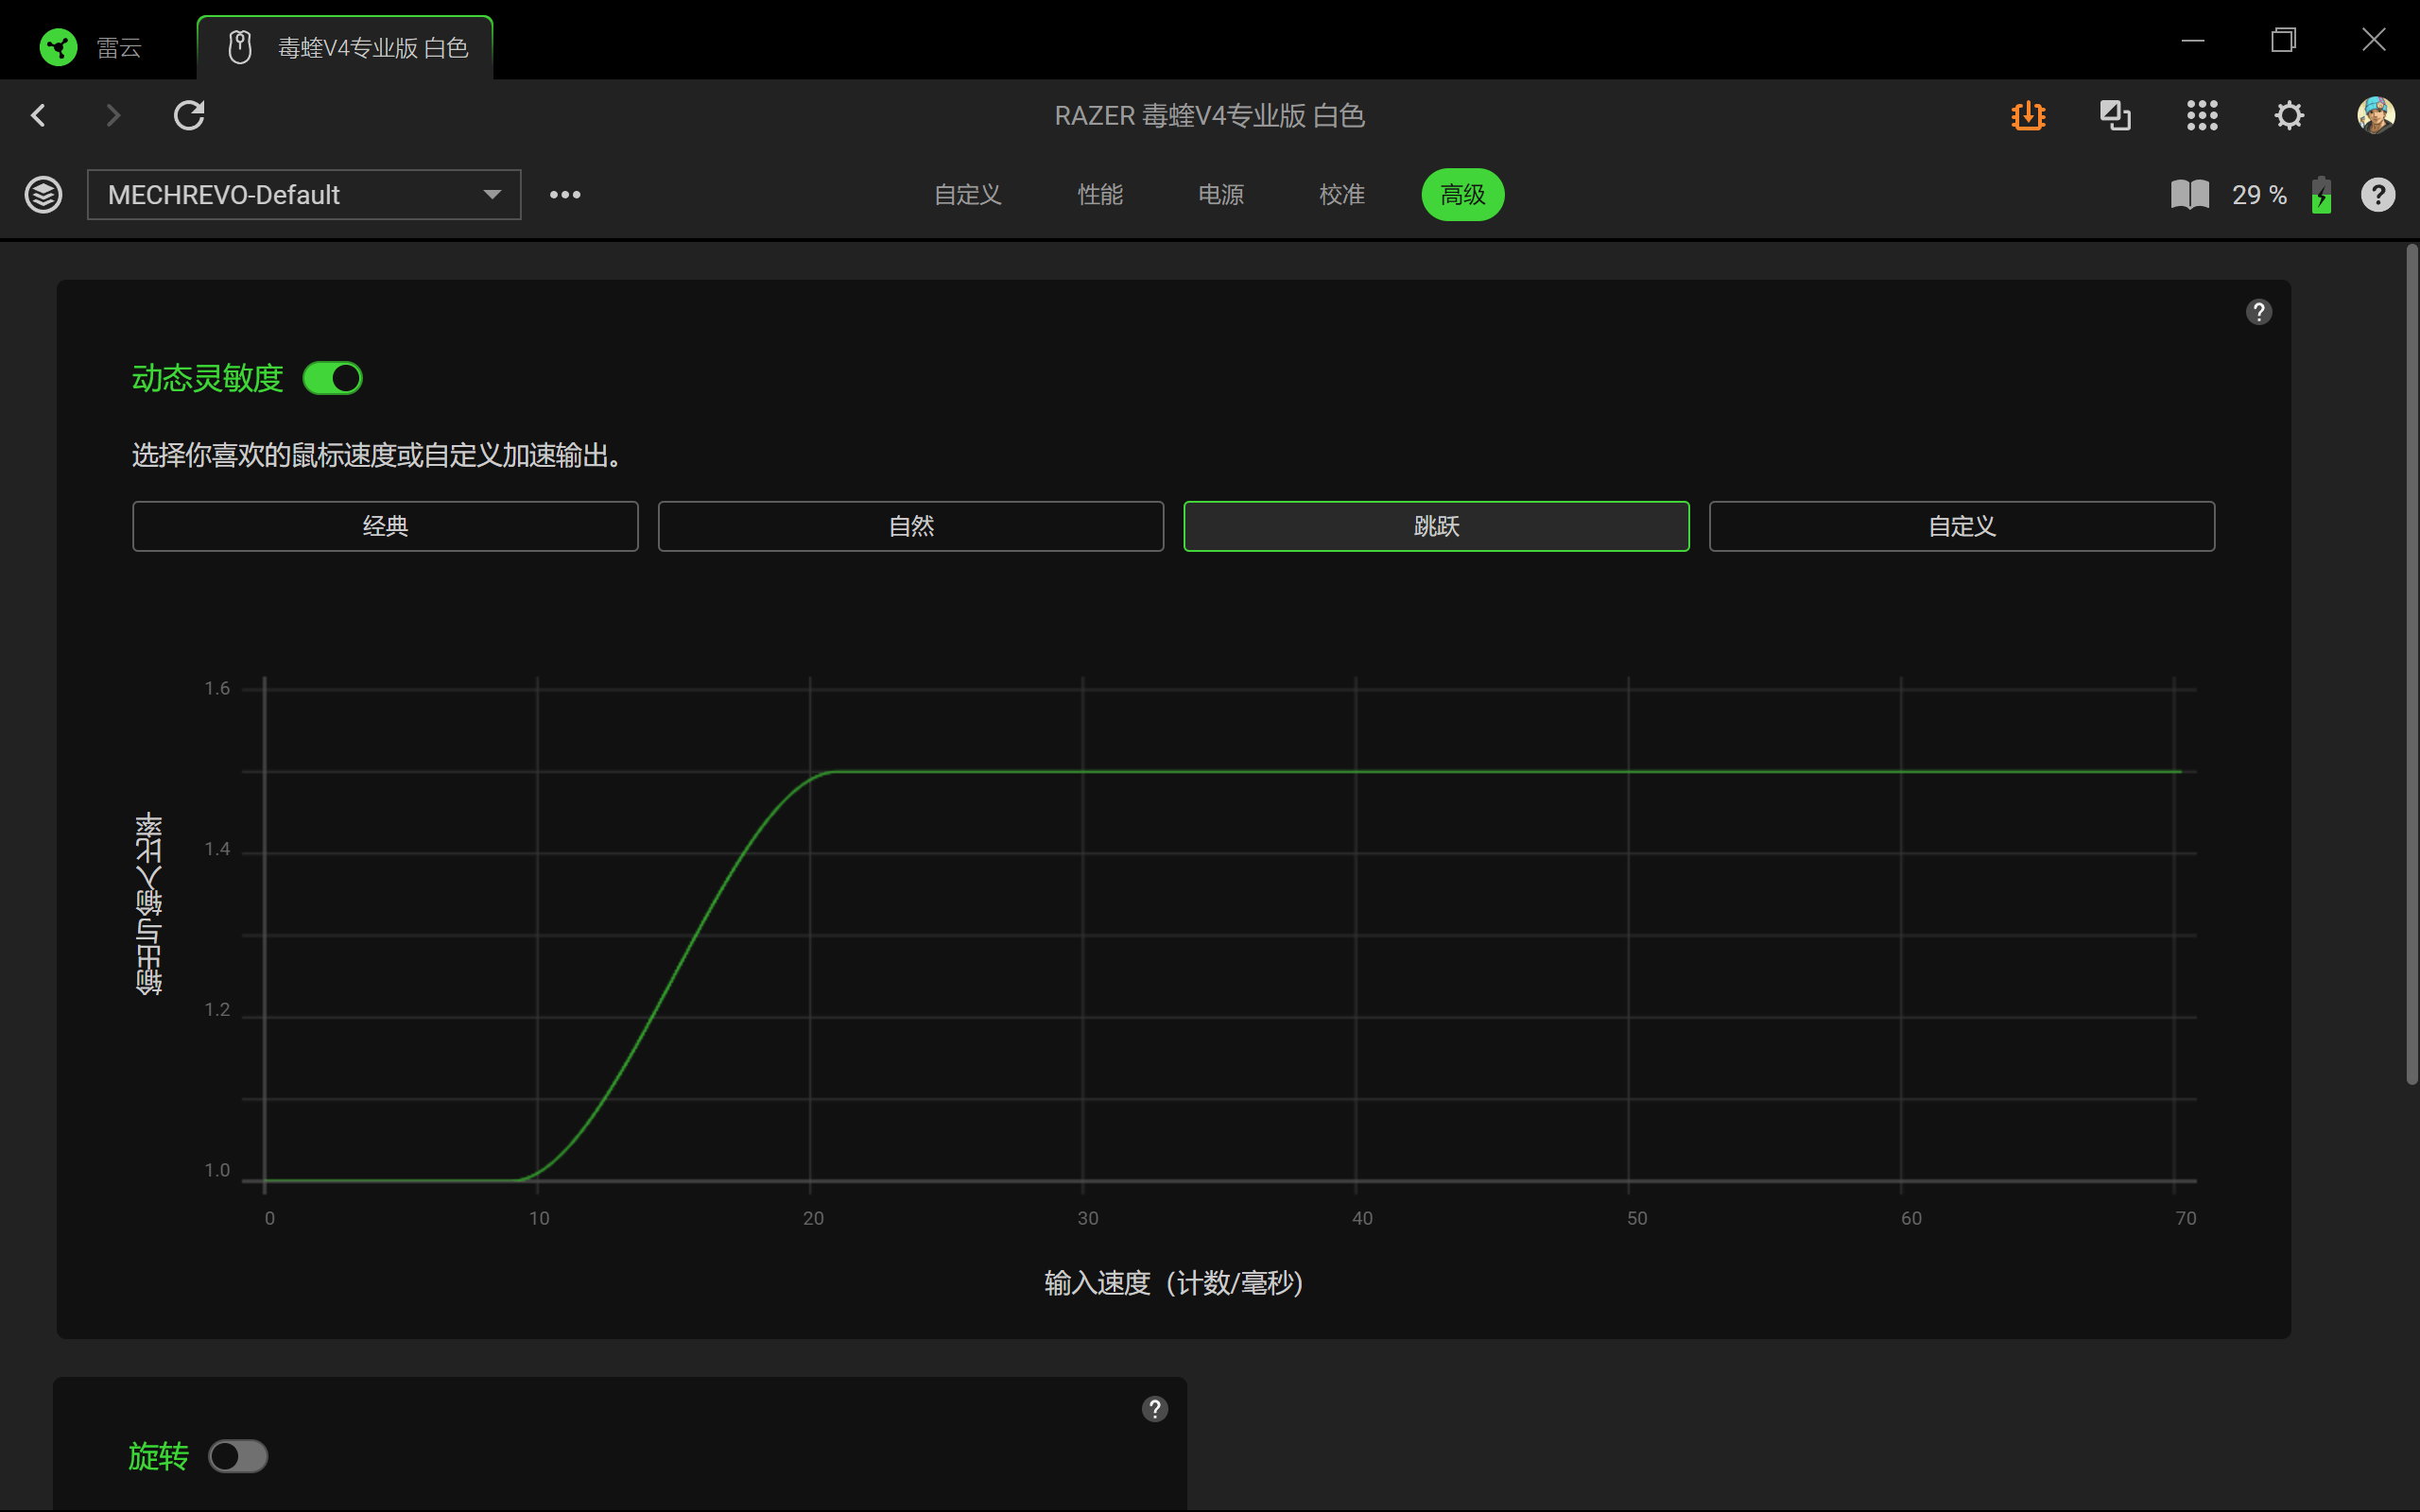Switch to the 校准 tab
Viewport: 2420px width, 1512px height.
point(1341,194)
